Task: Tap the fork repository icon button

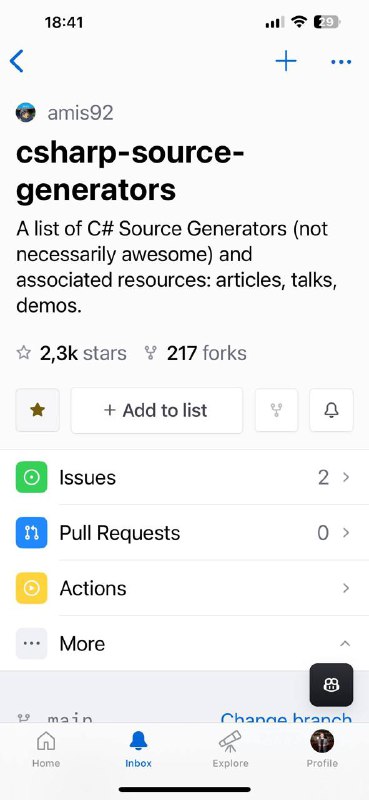Action: pos(277,410)
